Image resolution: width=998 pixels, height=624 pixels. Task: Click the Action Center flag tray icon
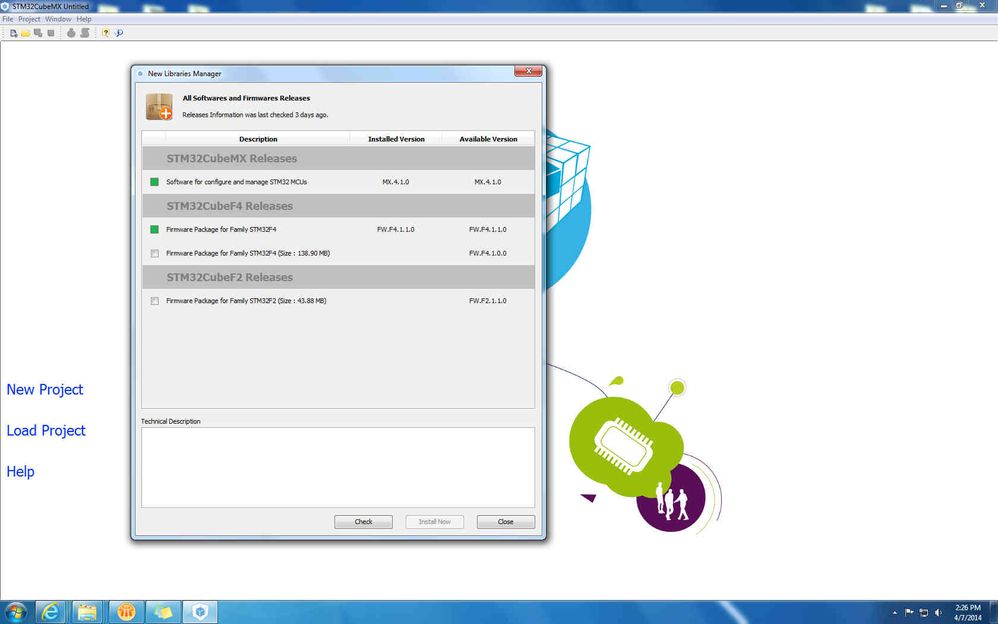[x=909, y=613]
